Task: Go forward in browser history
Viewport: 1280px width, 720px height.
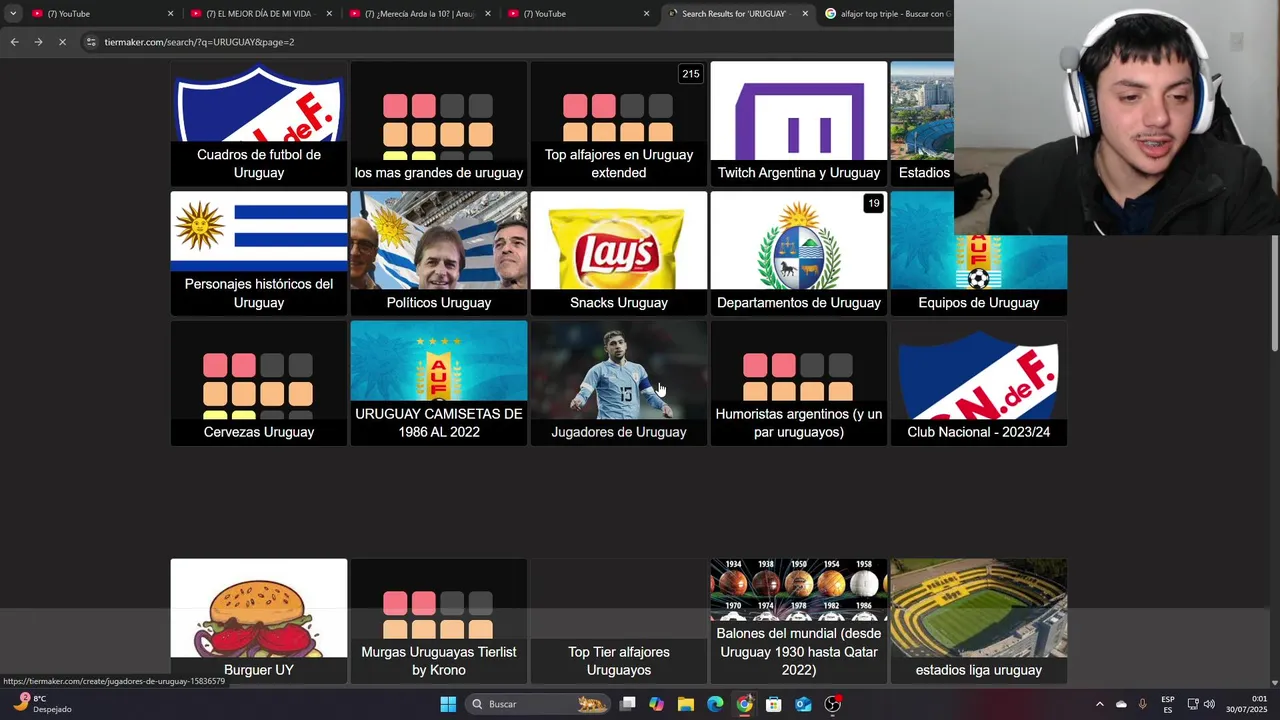Action: (x=38, y=42)
